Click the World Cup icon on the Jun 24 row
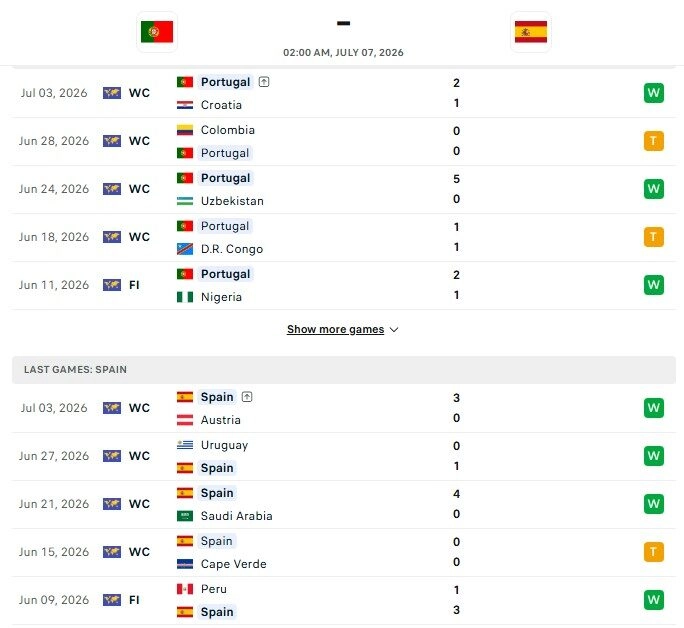This screenshot has width=684, height=628. click(112, 189)
